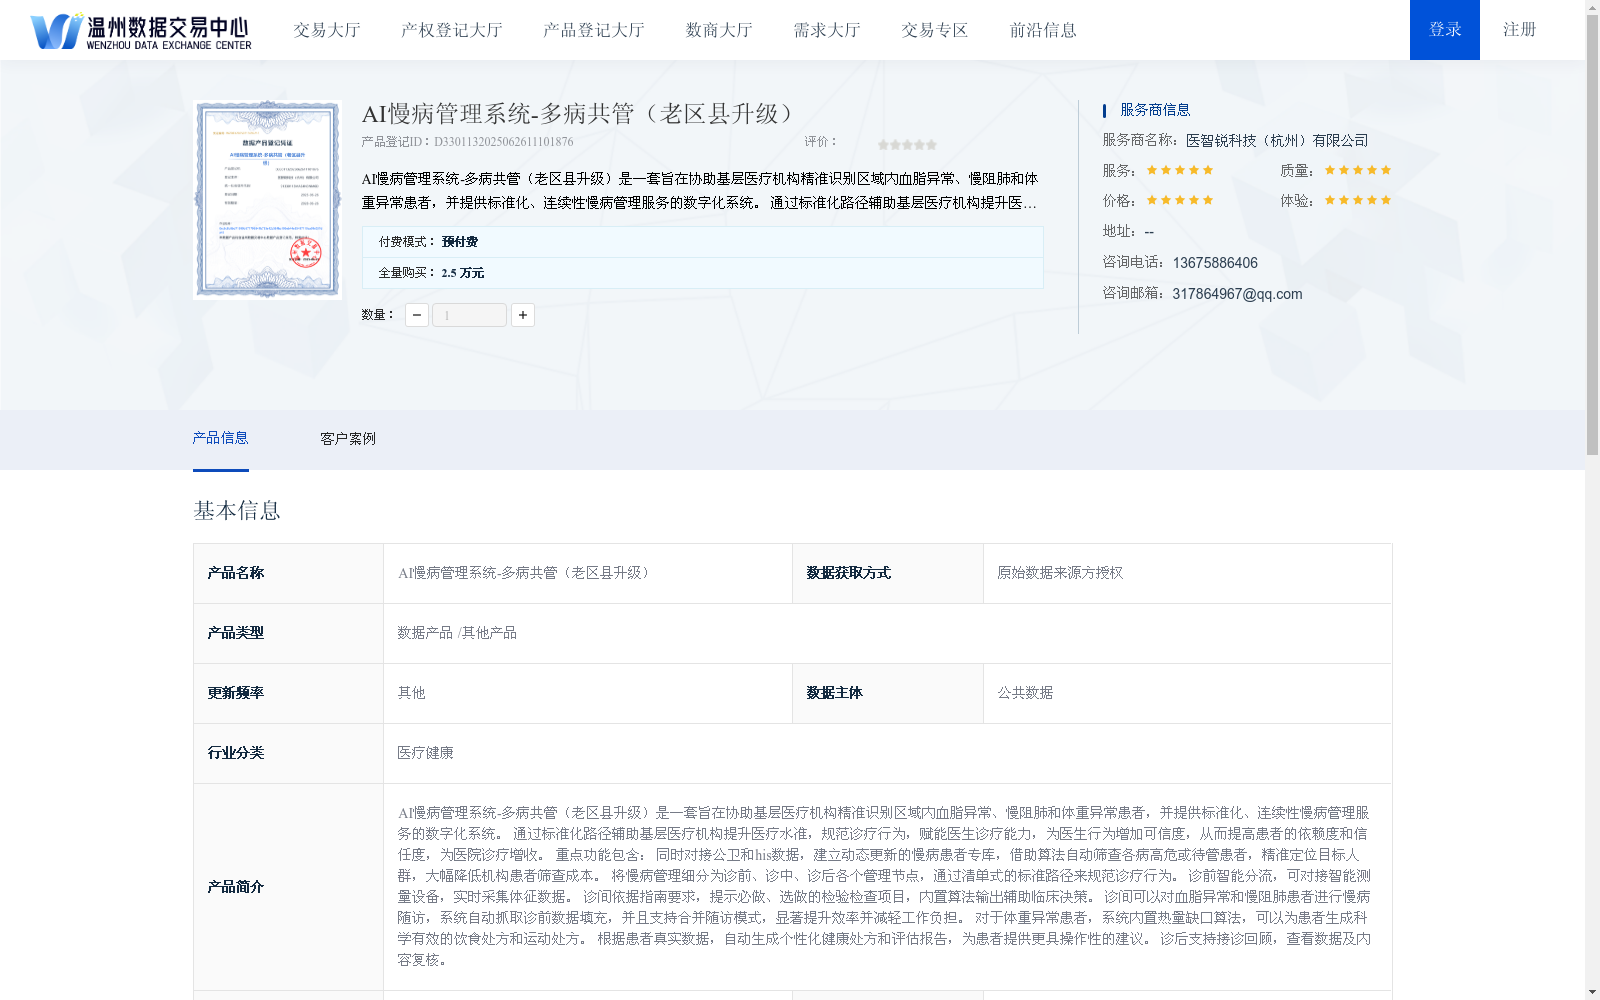Click the 服务 star rating
This screenshot has width=1600, height=1000.
point(1180,170)
